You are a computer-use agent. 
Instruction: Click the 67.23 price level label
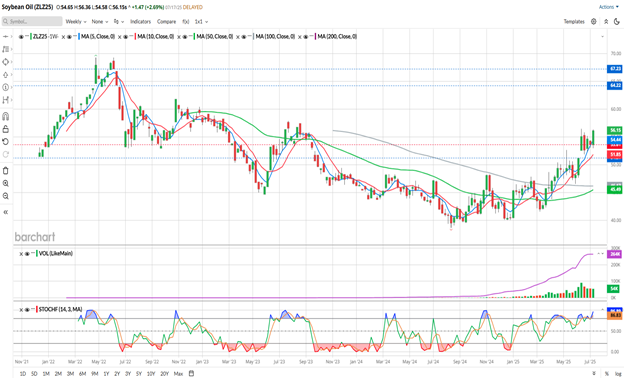(x=615, y=69)
